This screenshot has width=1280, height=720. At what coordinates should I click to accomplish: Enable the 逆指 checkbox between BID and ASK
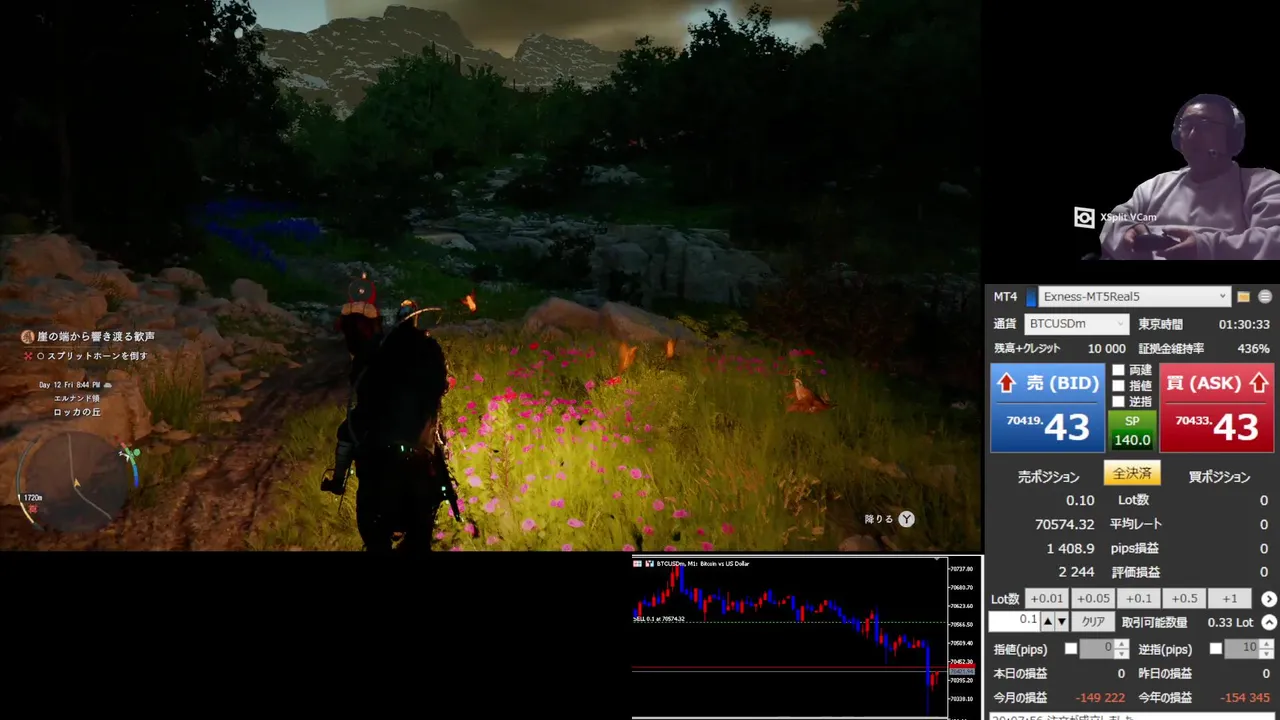click(x=1118, y=402)
